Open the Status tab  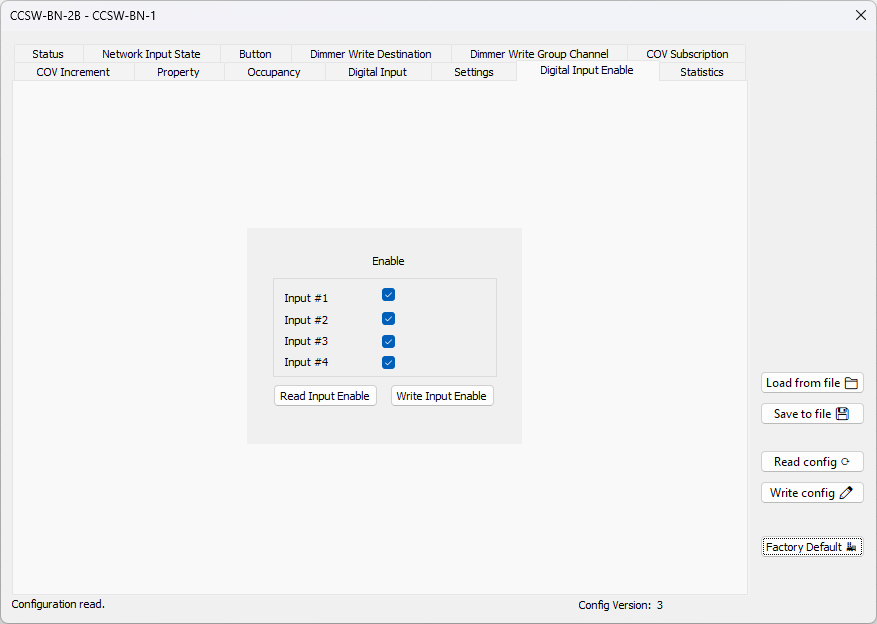click(48, 54)
